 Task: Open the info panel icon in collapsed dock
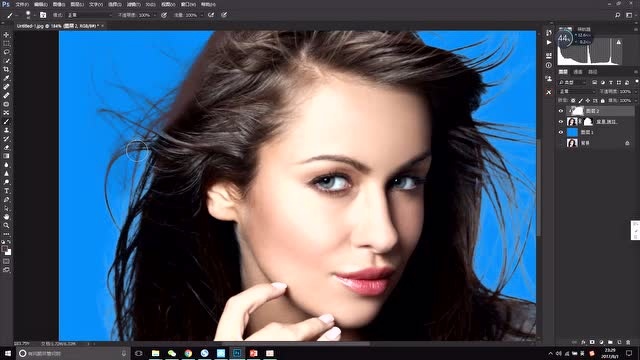pos(549,65)
